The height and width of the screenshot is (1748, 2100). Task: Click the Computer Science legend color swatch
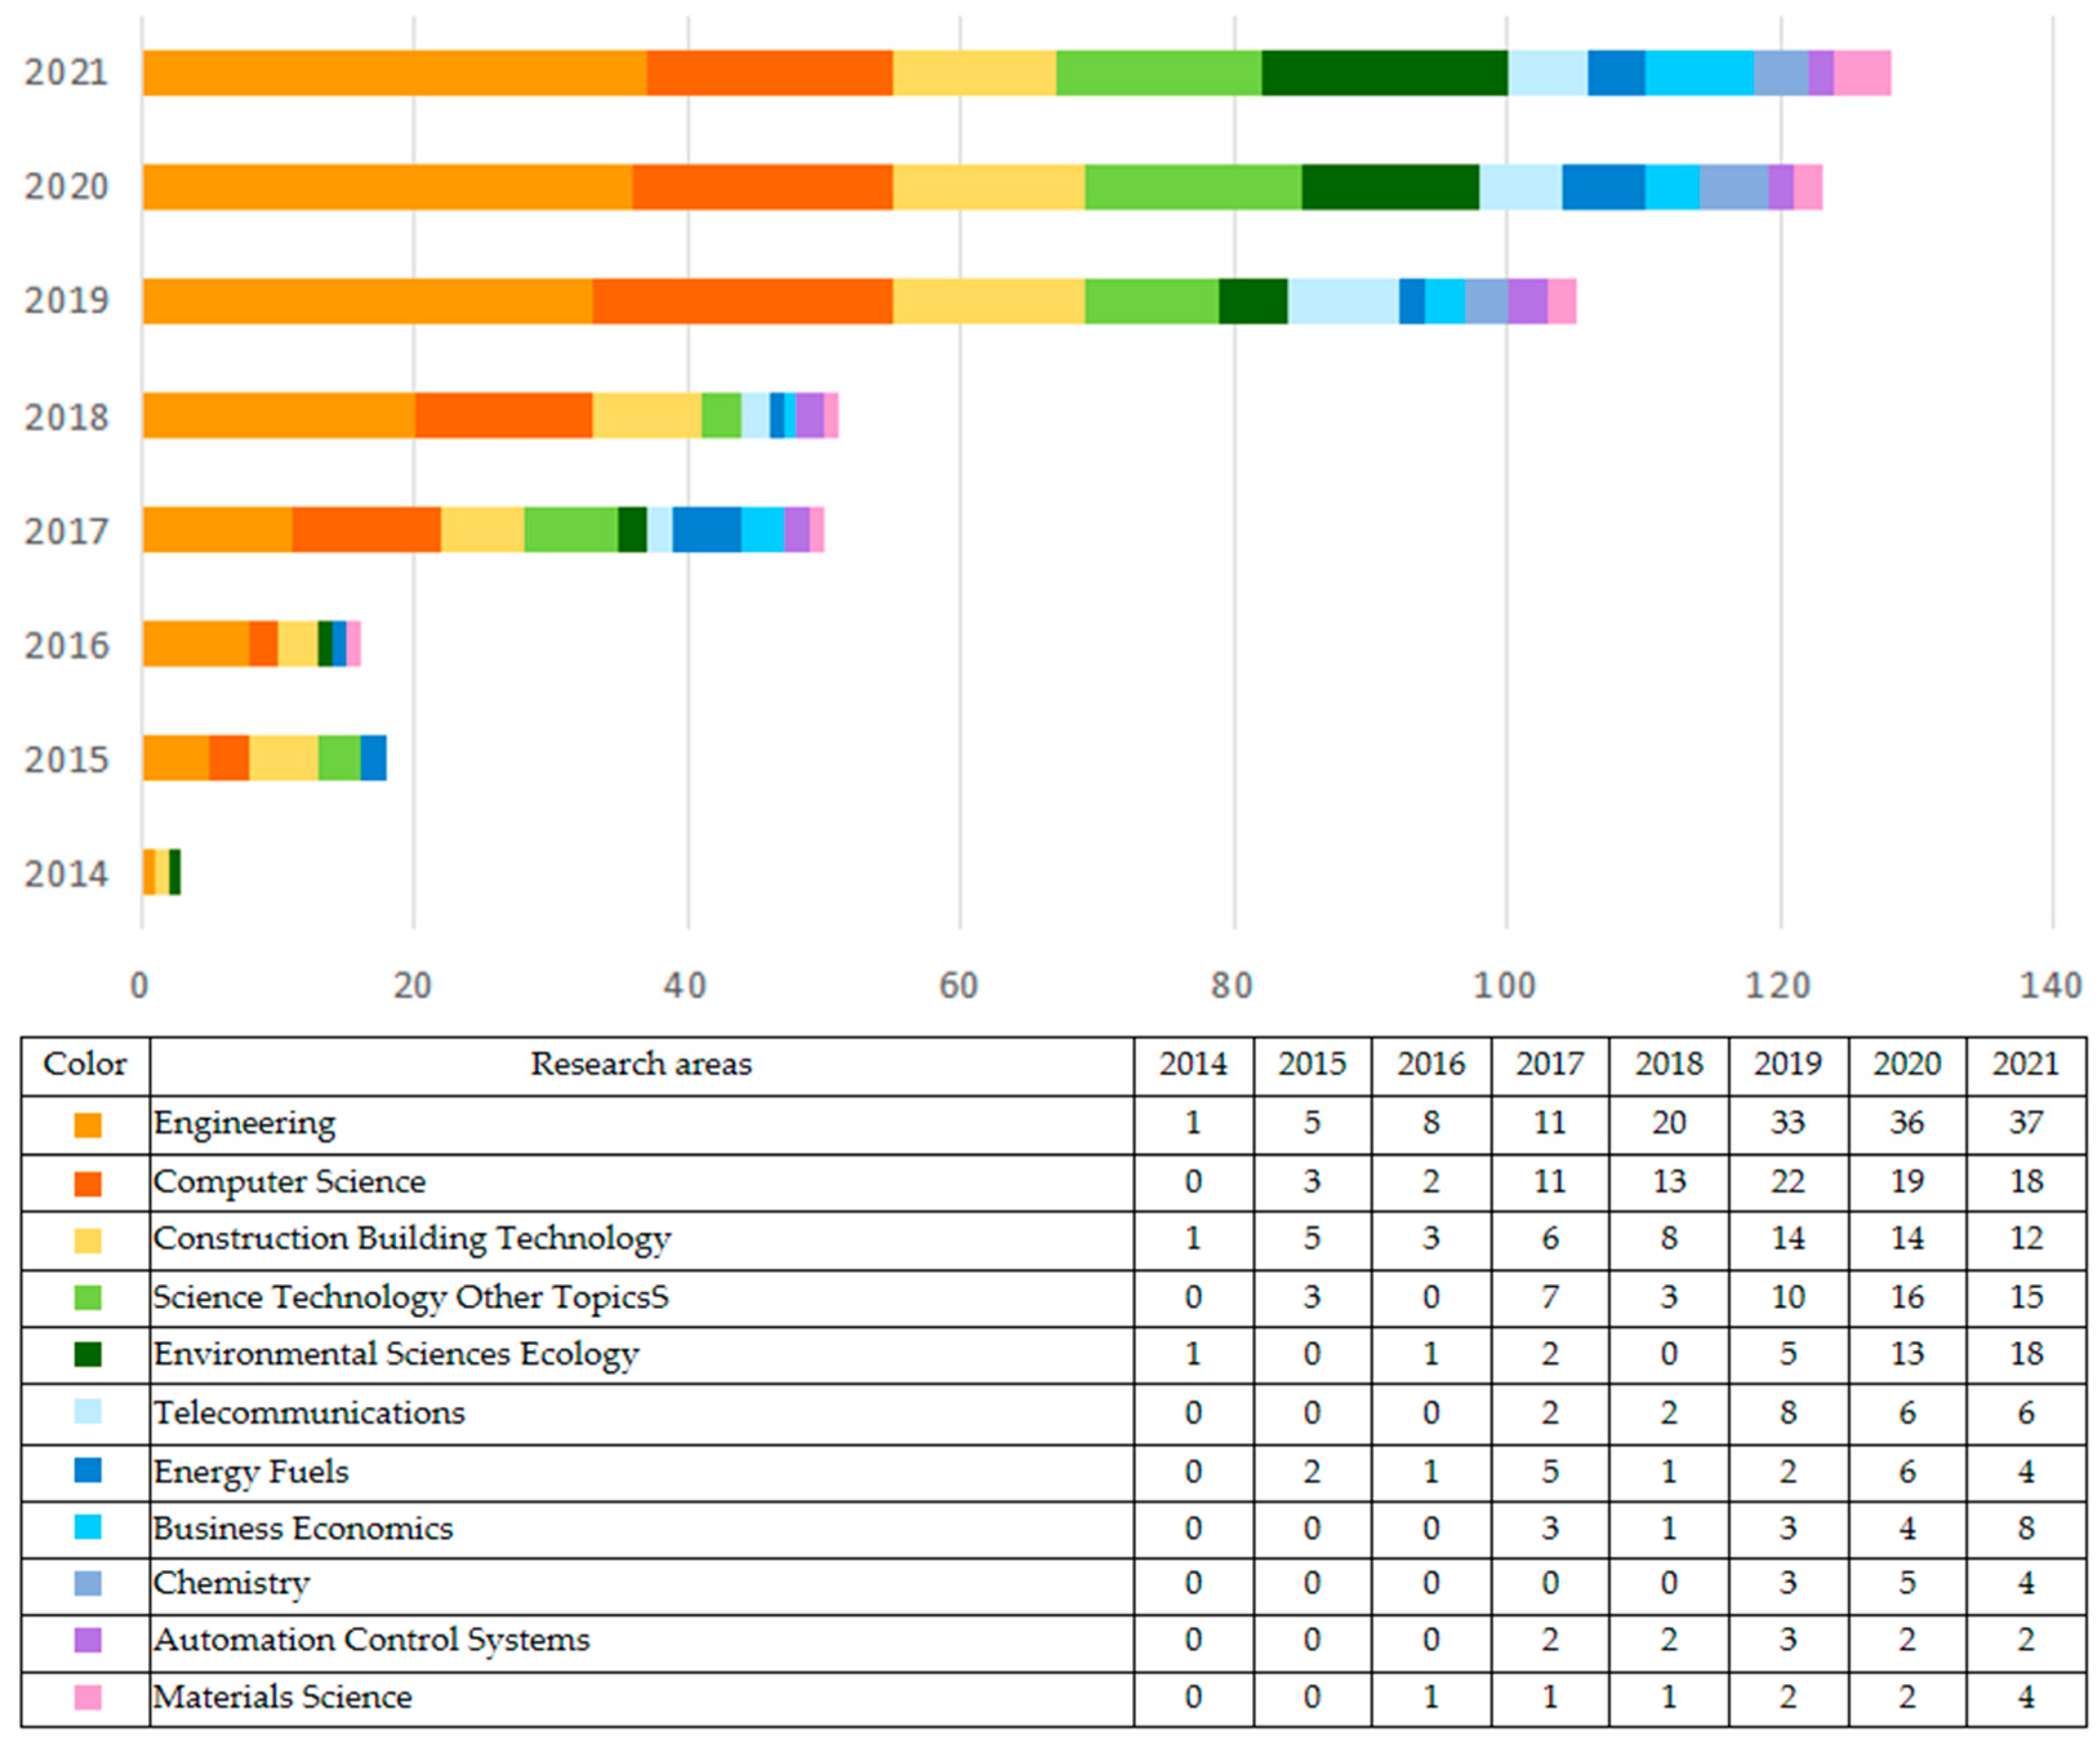coord(88,1184)
